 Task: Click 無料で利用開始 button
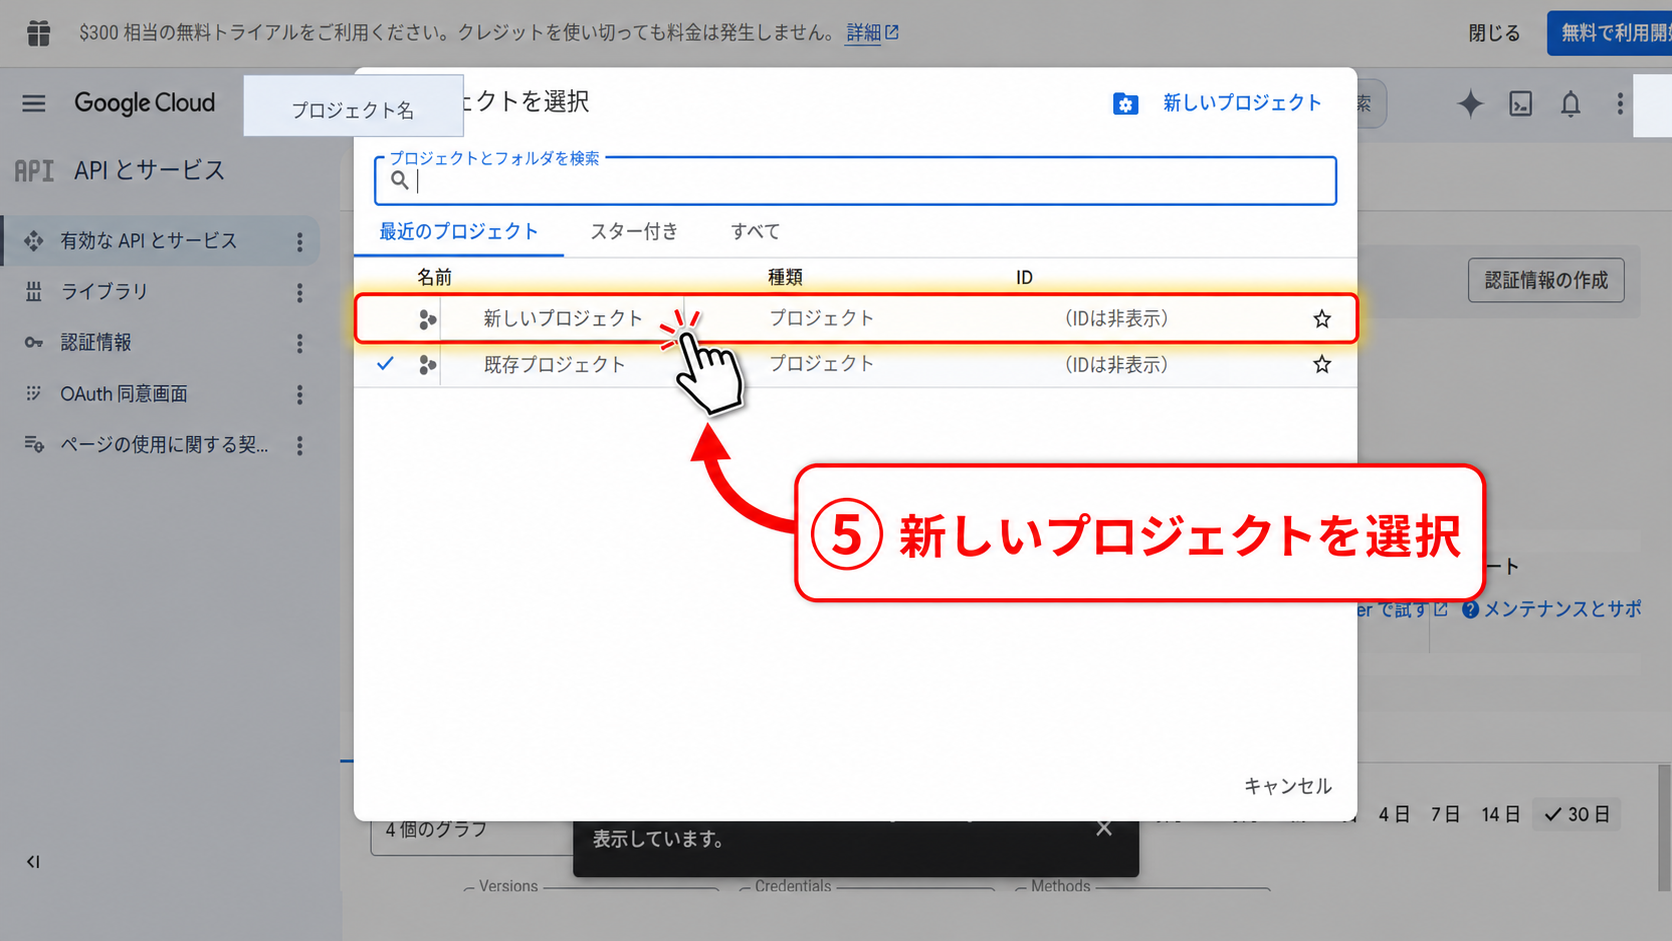click(x=1610, y=33)
